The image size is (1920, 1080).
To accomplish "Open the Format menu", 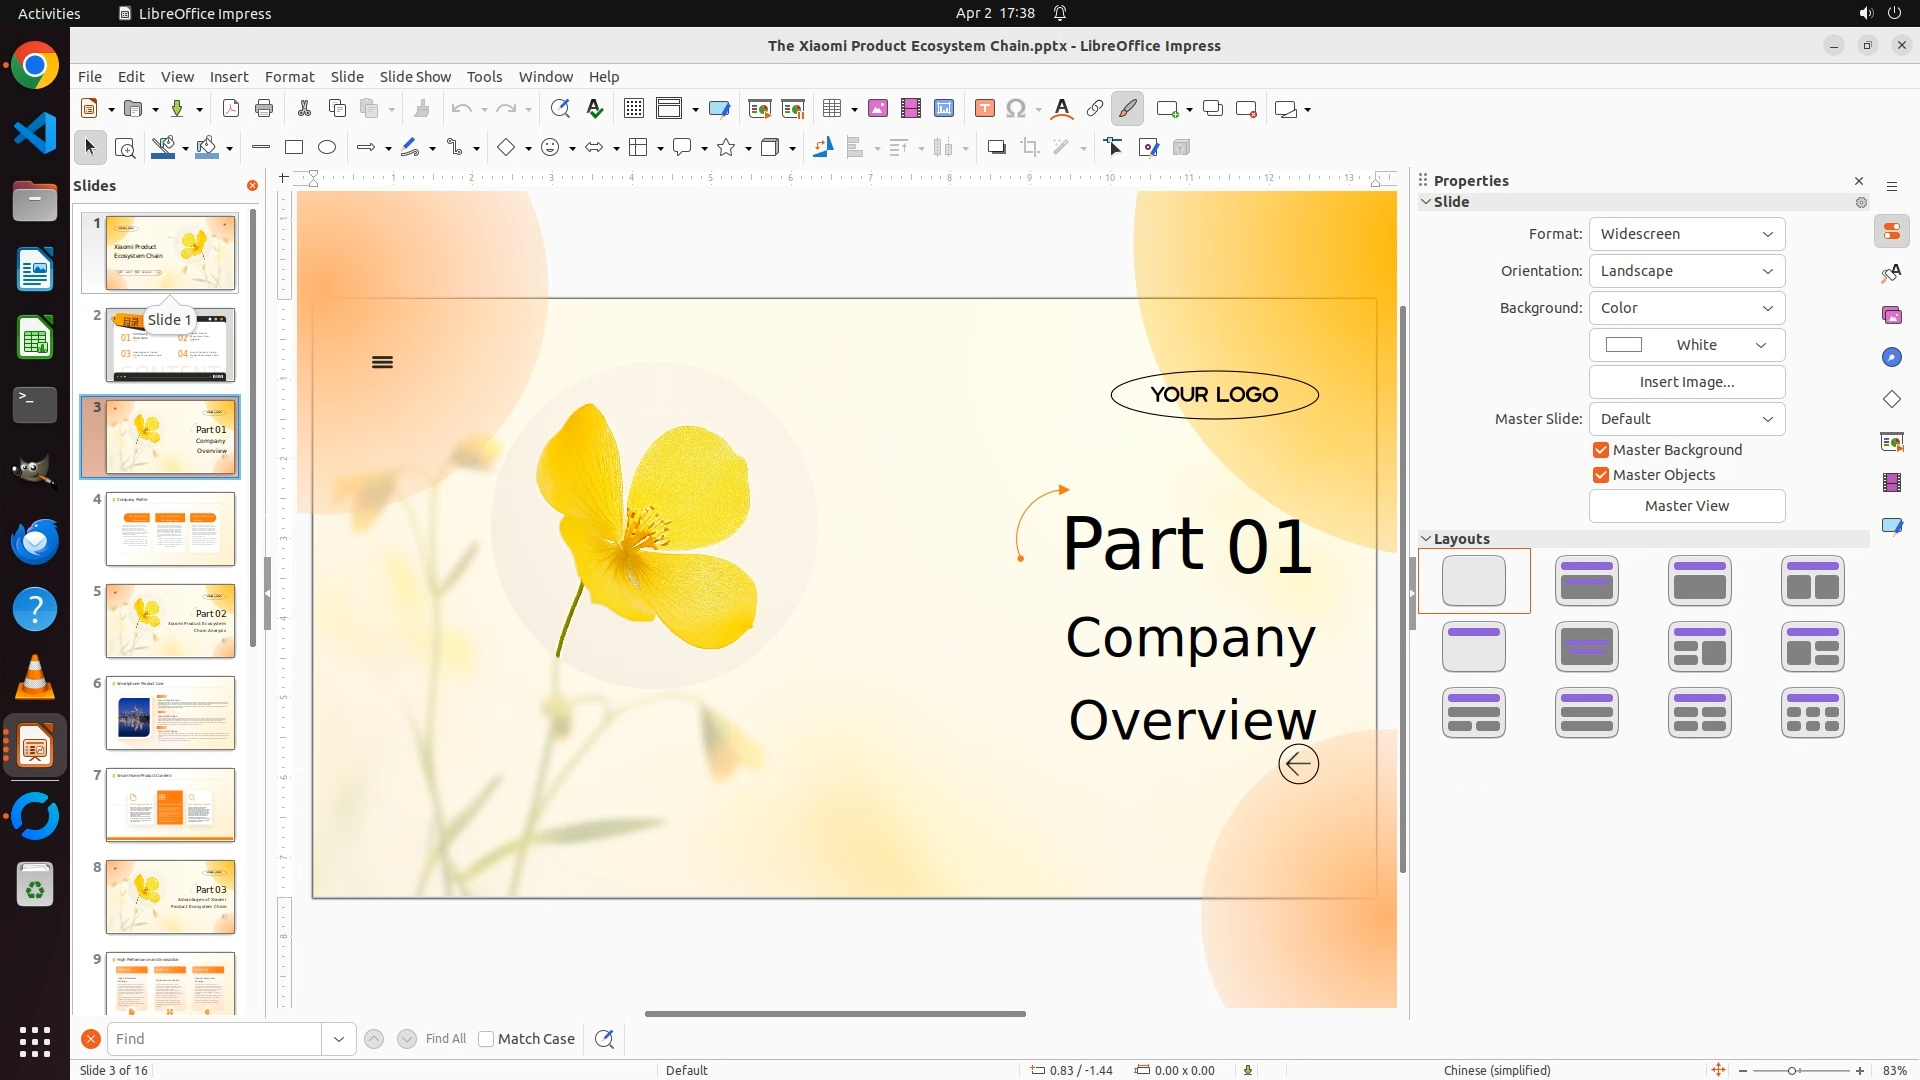I will coord(289,77).
